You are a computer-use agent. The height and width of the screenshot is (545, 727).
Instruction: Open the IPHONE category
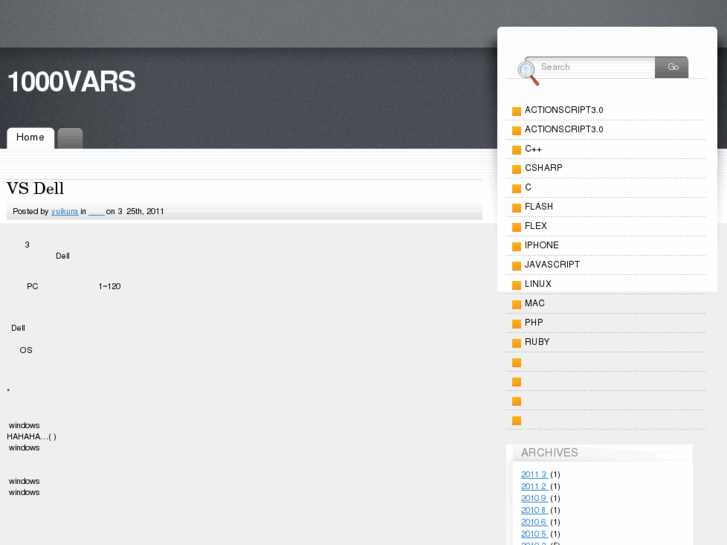pyautogui.click(x=542, y=245)
